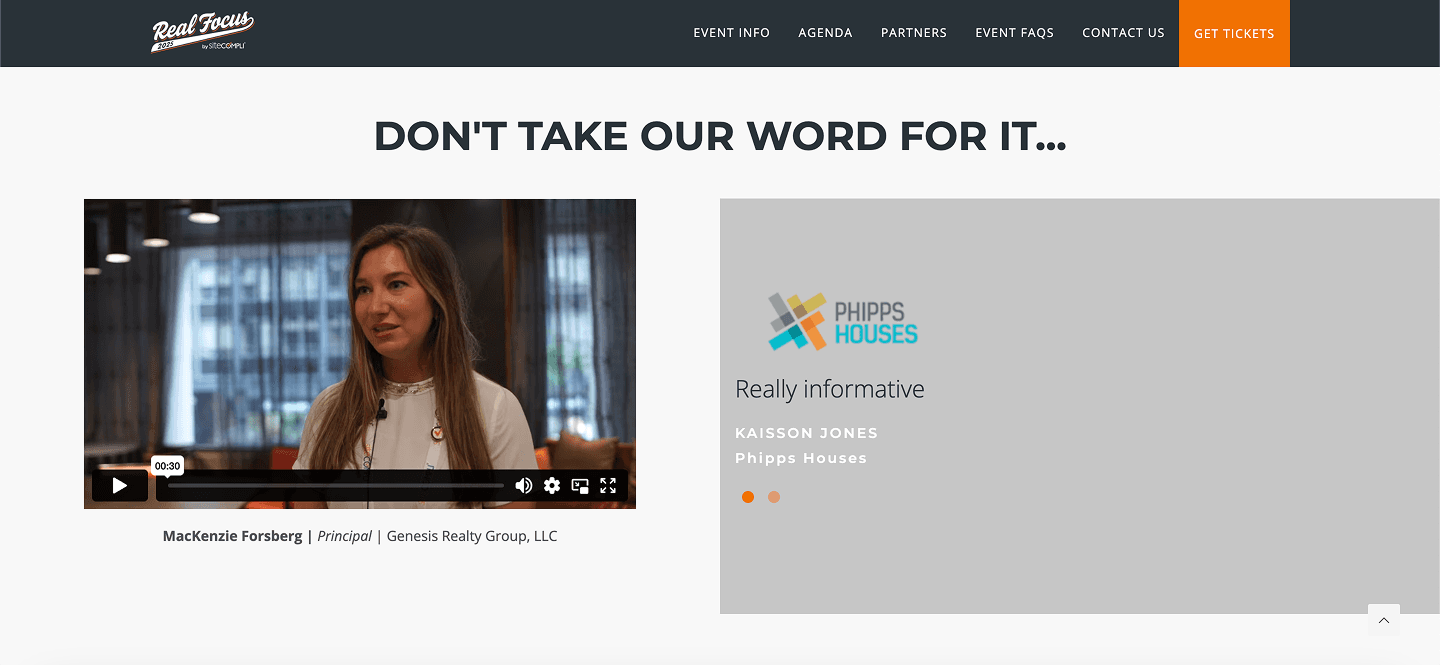Open the Contact Us link

coord(1123,33)
